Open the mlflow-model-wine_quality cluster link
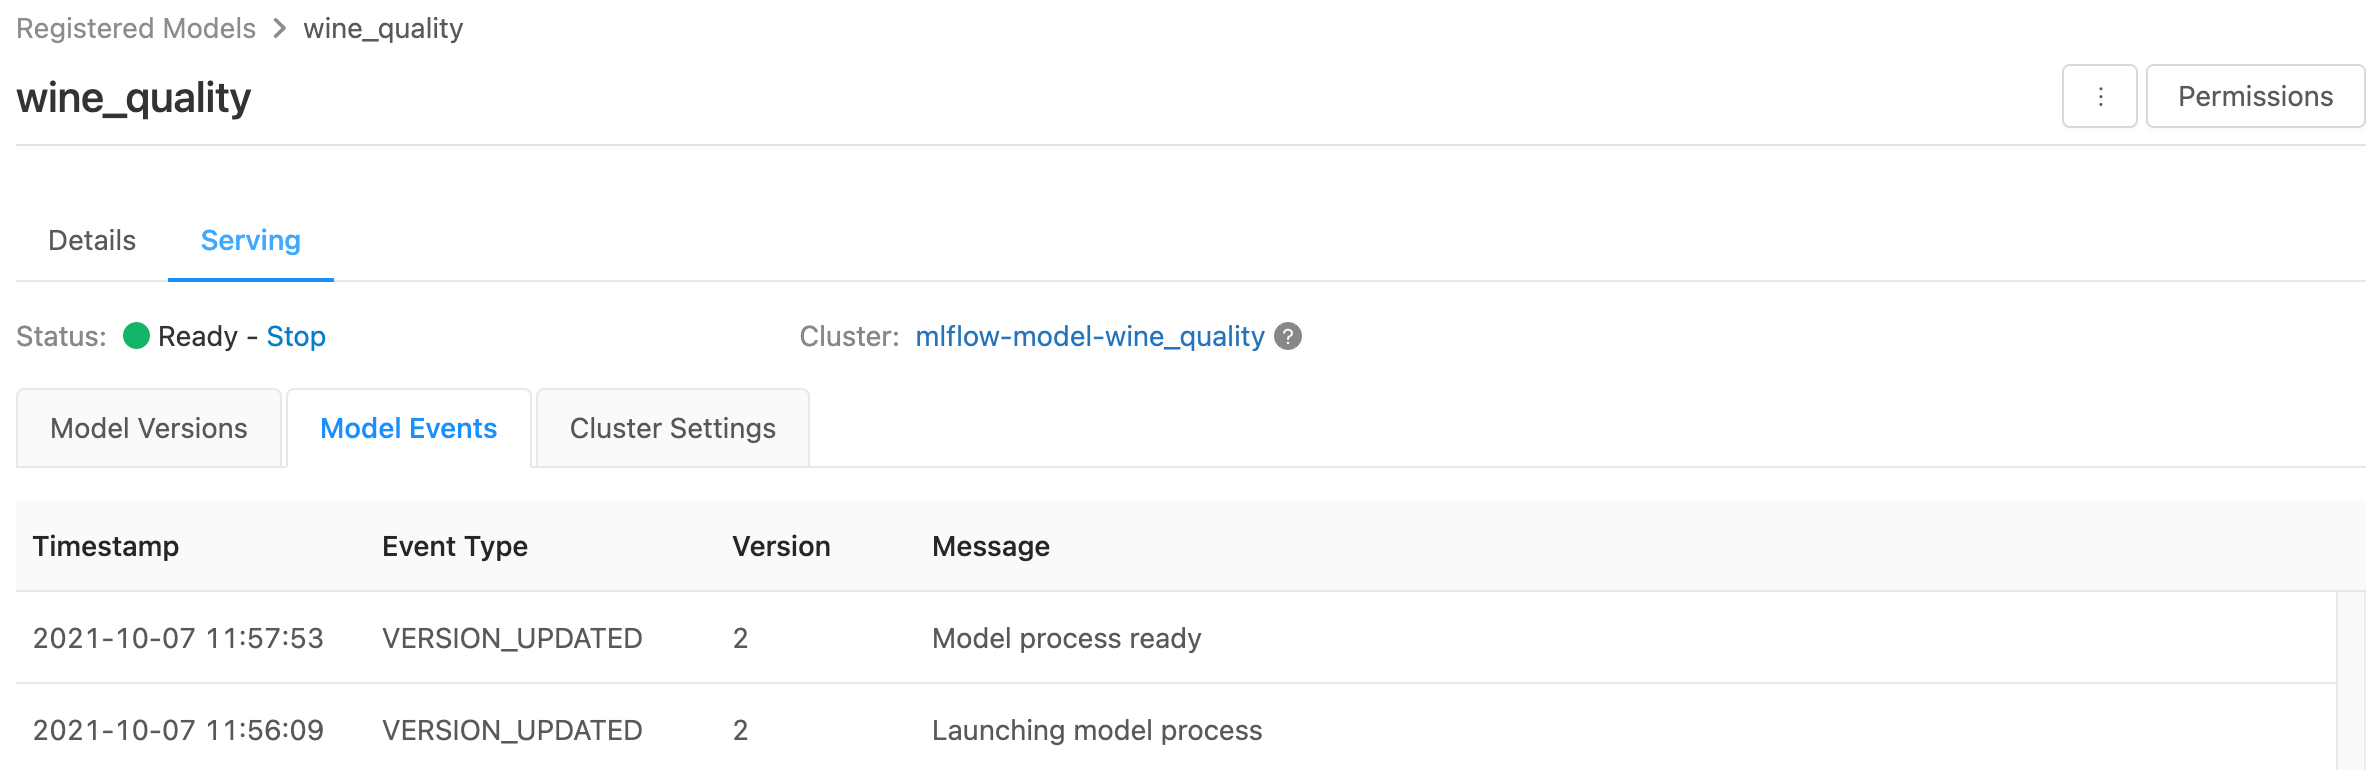The height and width of the screenshot is (770, 2372). coord(1089,336)
